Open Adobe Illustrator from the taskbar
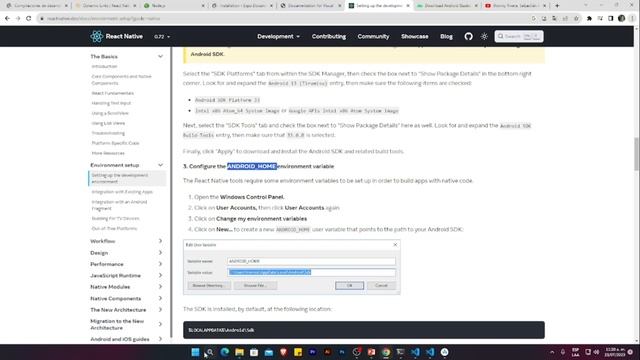This screenshot has width=640, height=360. [327, 352]
